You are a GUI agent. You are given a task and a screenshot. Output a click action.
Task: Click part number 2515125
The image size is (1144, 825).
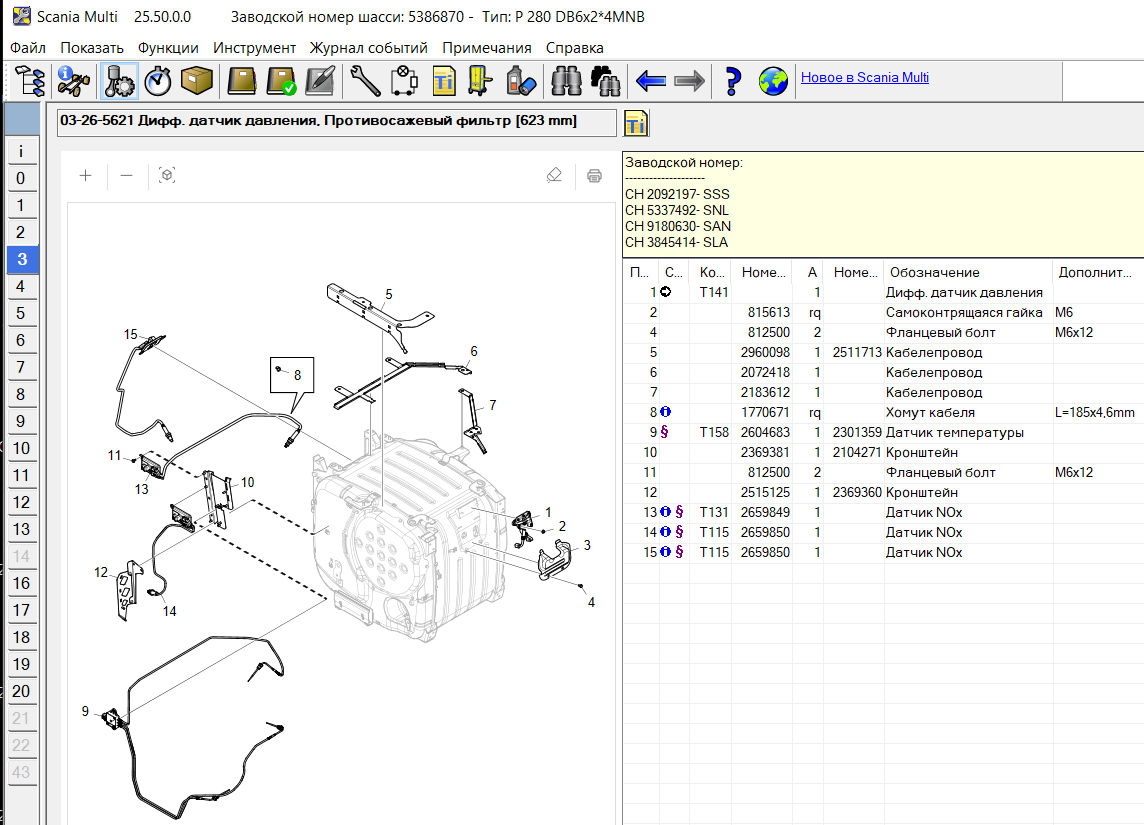coord(765,492)
